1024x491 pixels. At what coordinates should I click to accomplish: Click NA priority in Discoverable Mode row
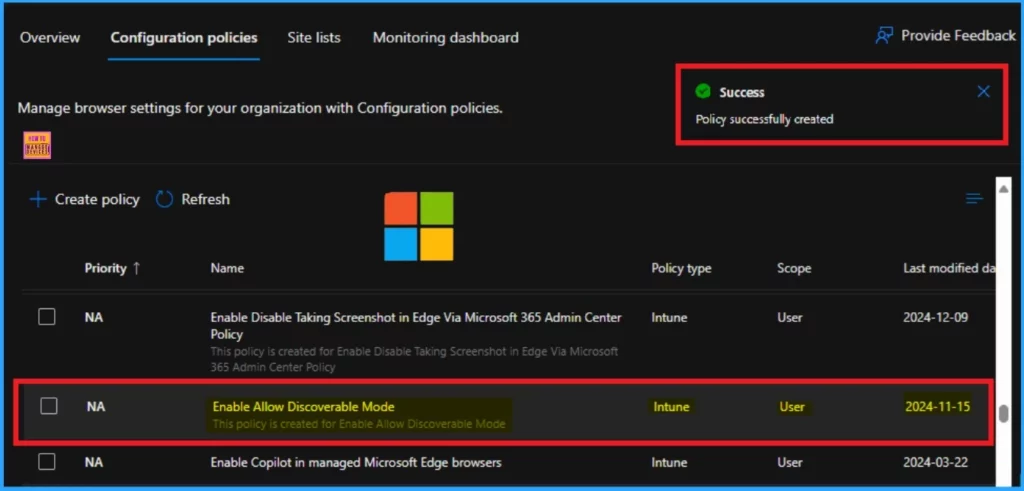[x=96, y=406]
